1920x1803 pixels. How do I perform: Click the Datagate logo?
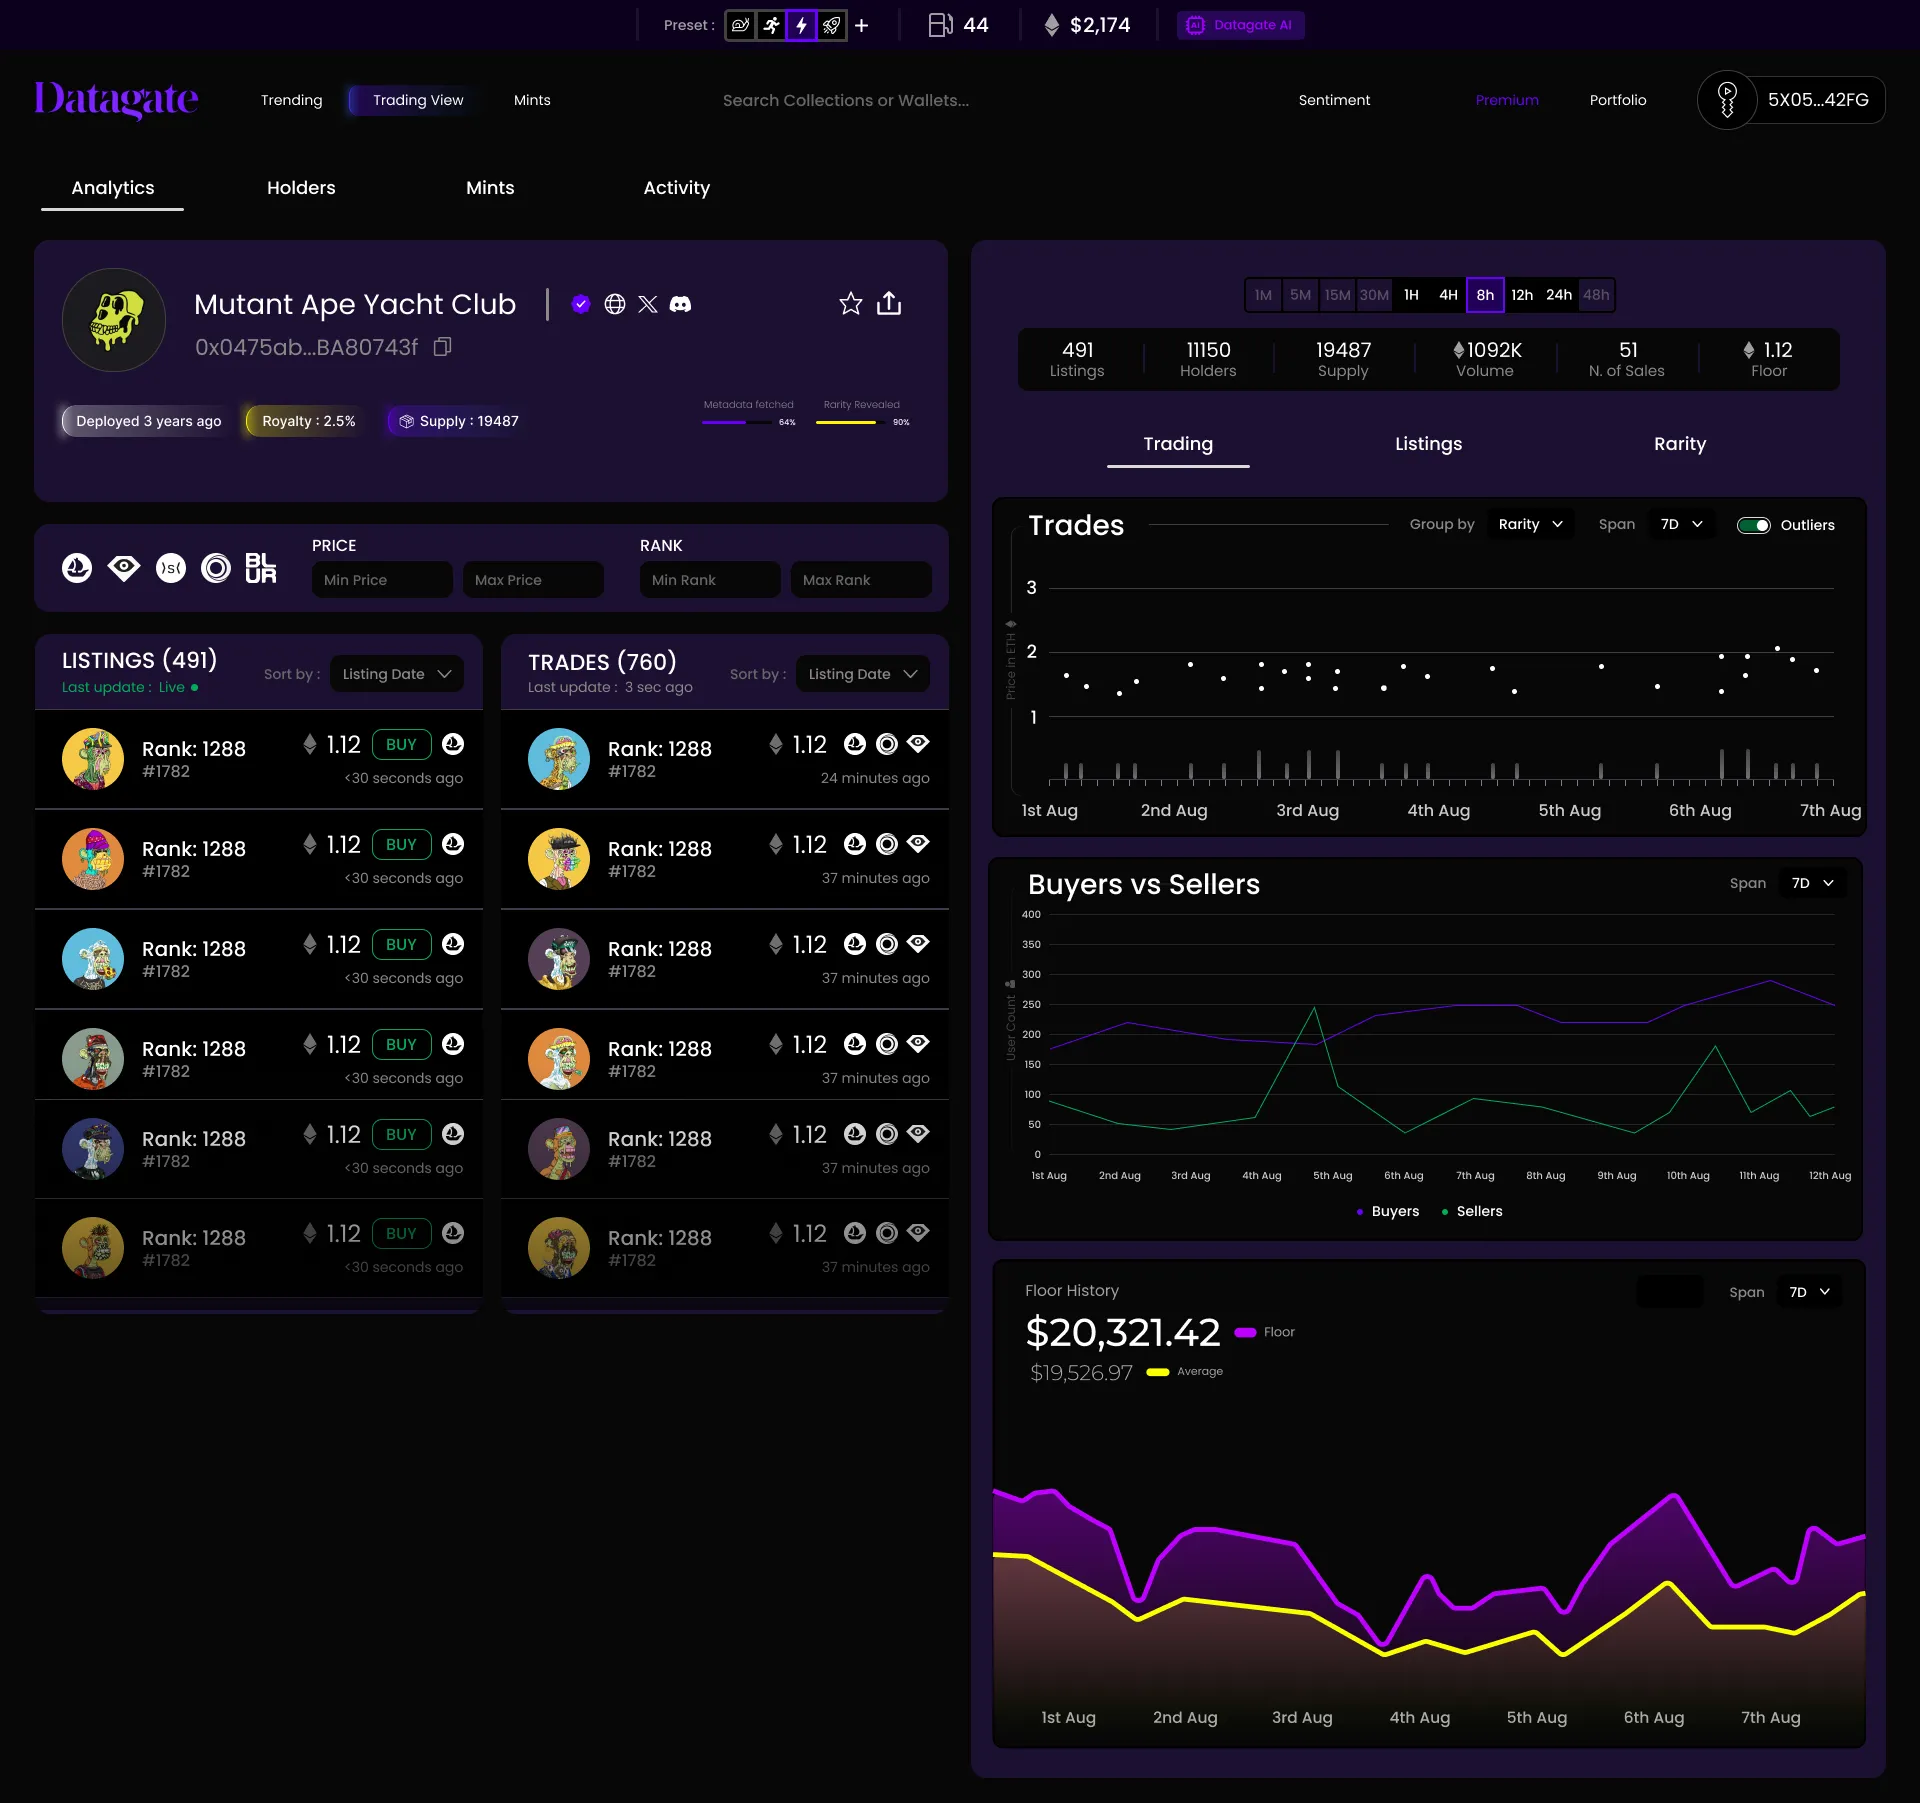tap(116, 99)
